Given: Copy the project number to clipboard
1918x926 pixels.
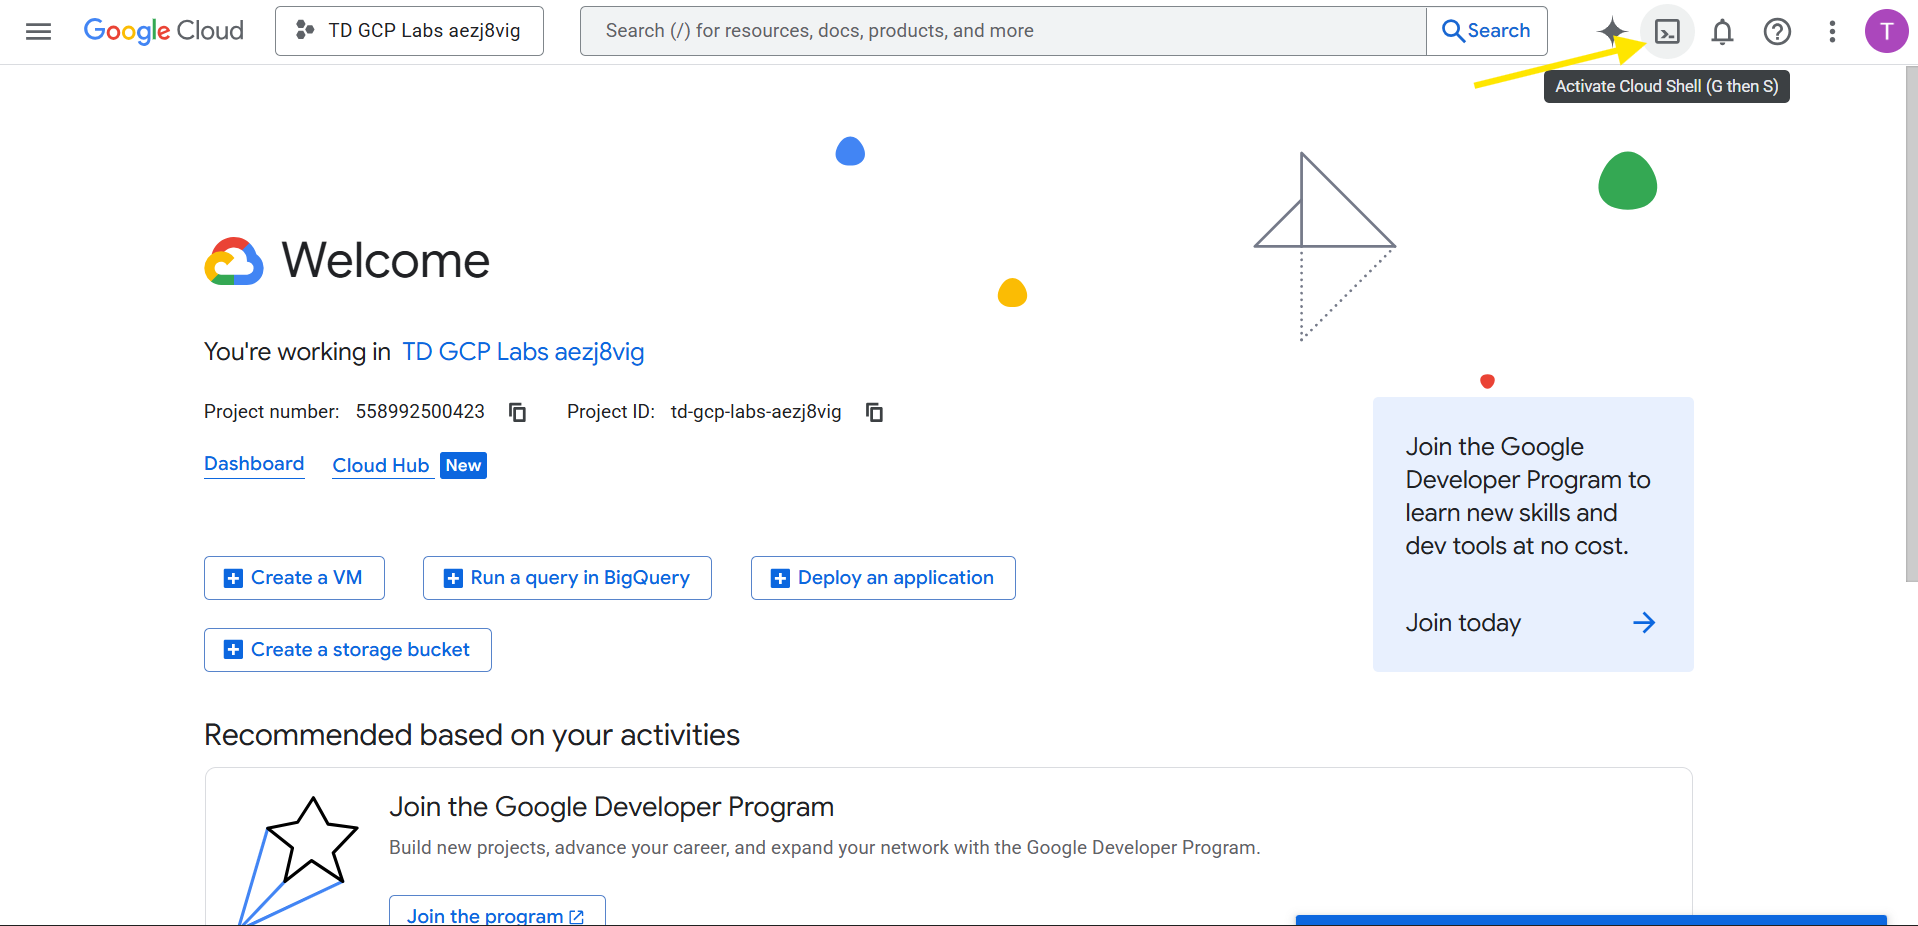Looking at the screenshot, I should (517, 412).
